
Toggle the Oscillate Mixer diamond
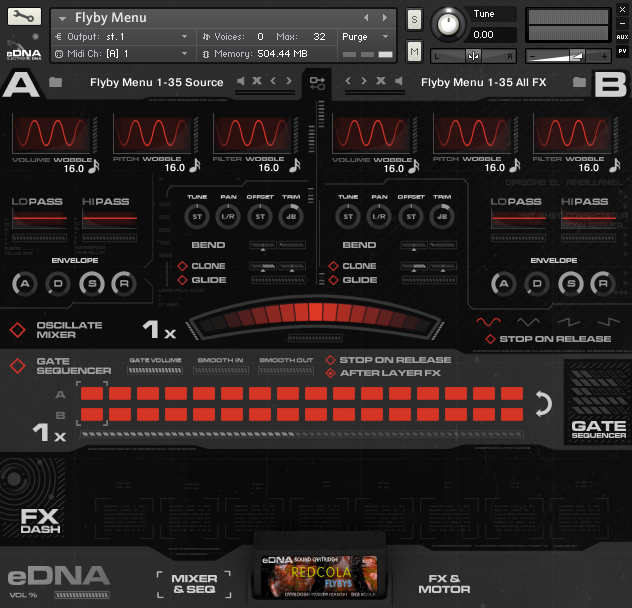coord(18,330)
